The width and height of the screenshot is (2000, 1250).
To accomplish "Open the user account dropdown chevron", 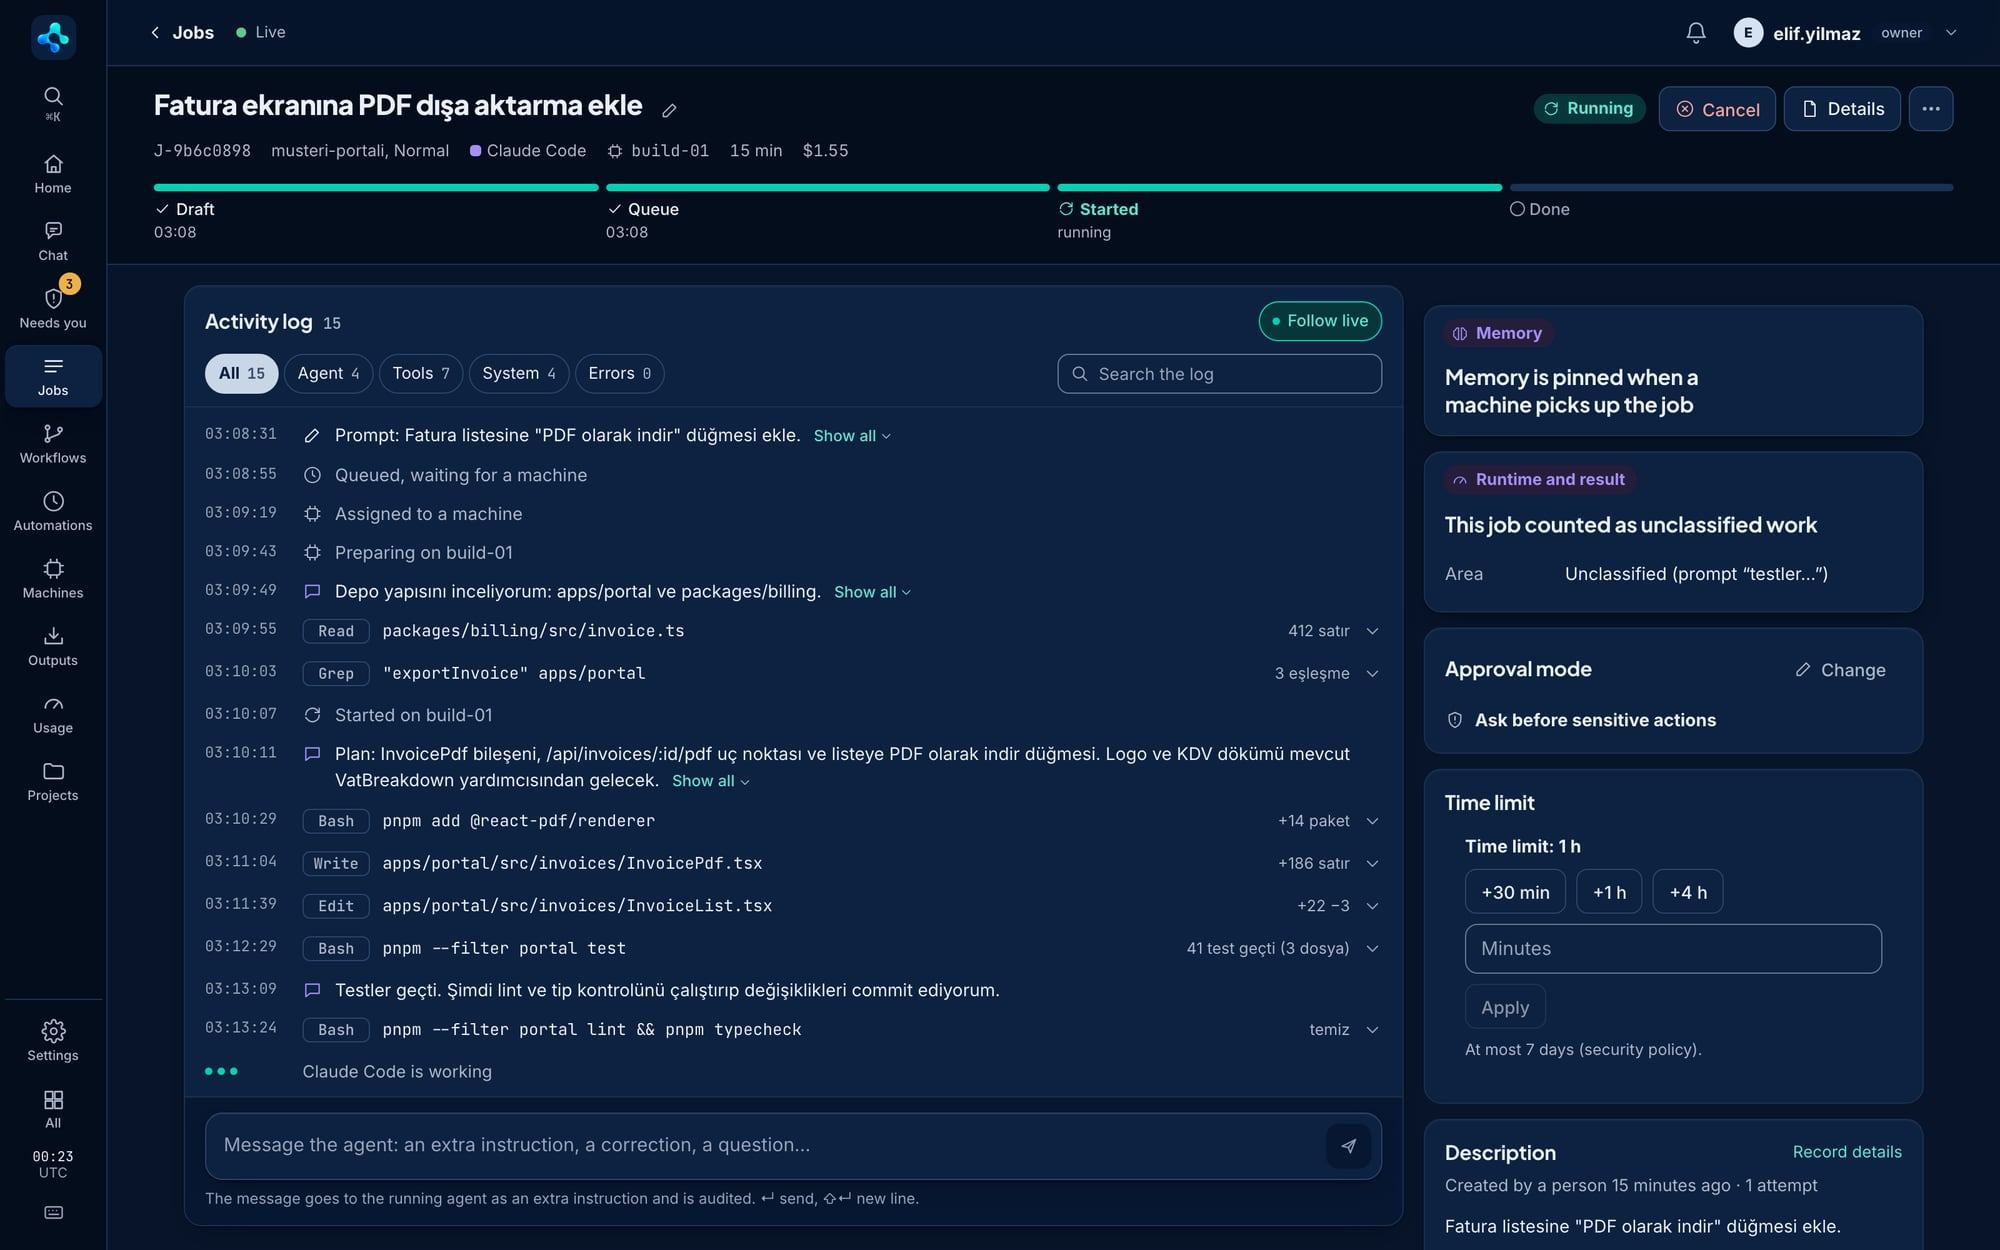I will [x=1950, y=33].
